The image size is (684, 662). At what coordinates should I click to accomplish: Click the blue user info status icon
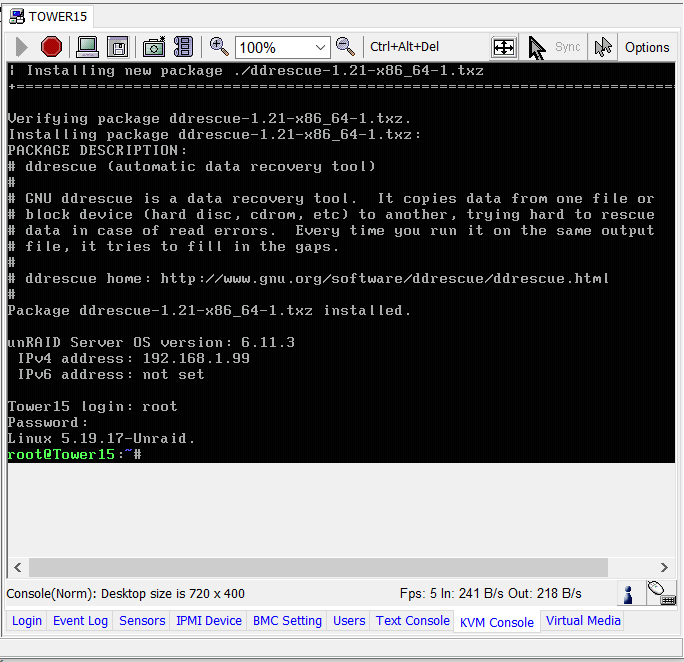click(x=628, y=594)
